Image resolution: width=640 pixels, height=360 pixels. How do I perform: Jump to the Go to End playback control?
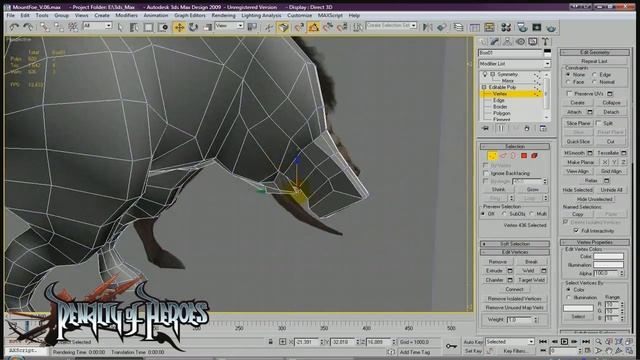click(x=586, y=341)
